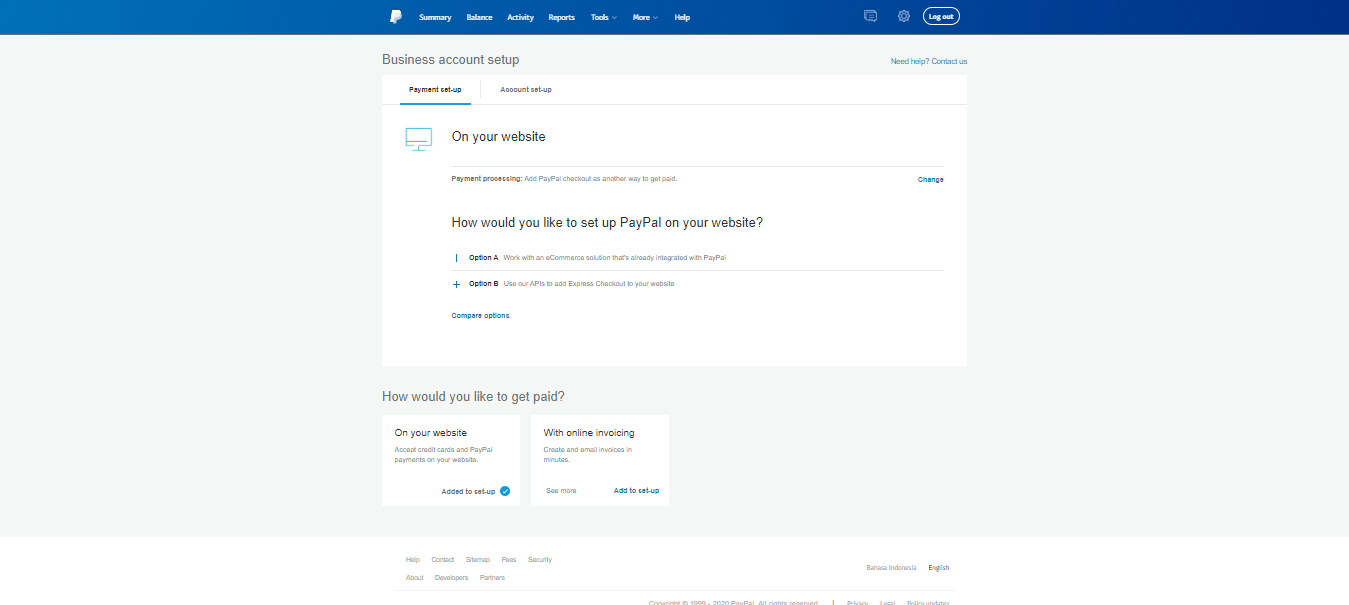Open Help in the top navigation bar
Viewport: 1349px width, 605px height.
point(682,17)
